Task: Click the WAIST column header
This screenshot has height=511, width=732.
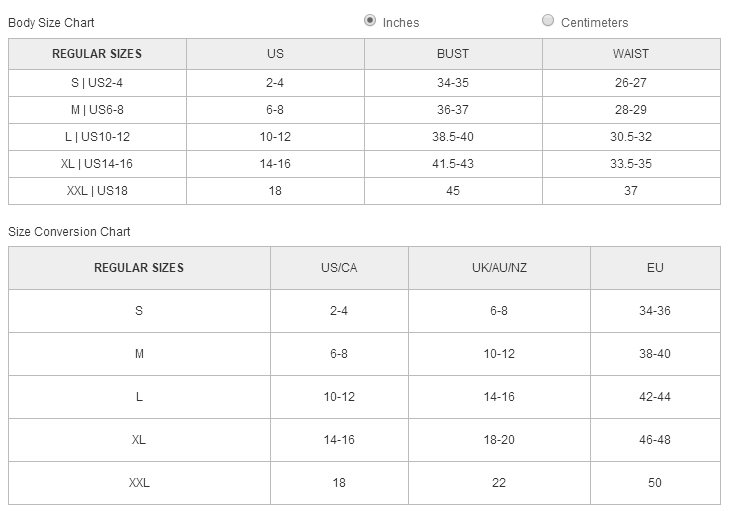Action: point(630,54)
